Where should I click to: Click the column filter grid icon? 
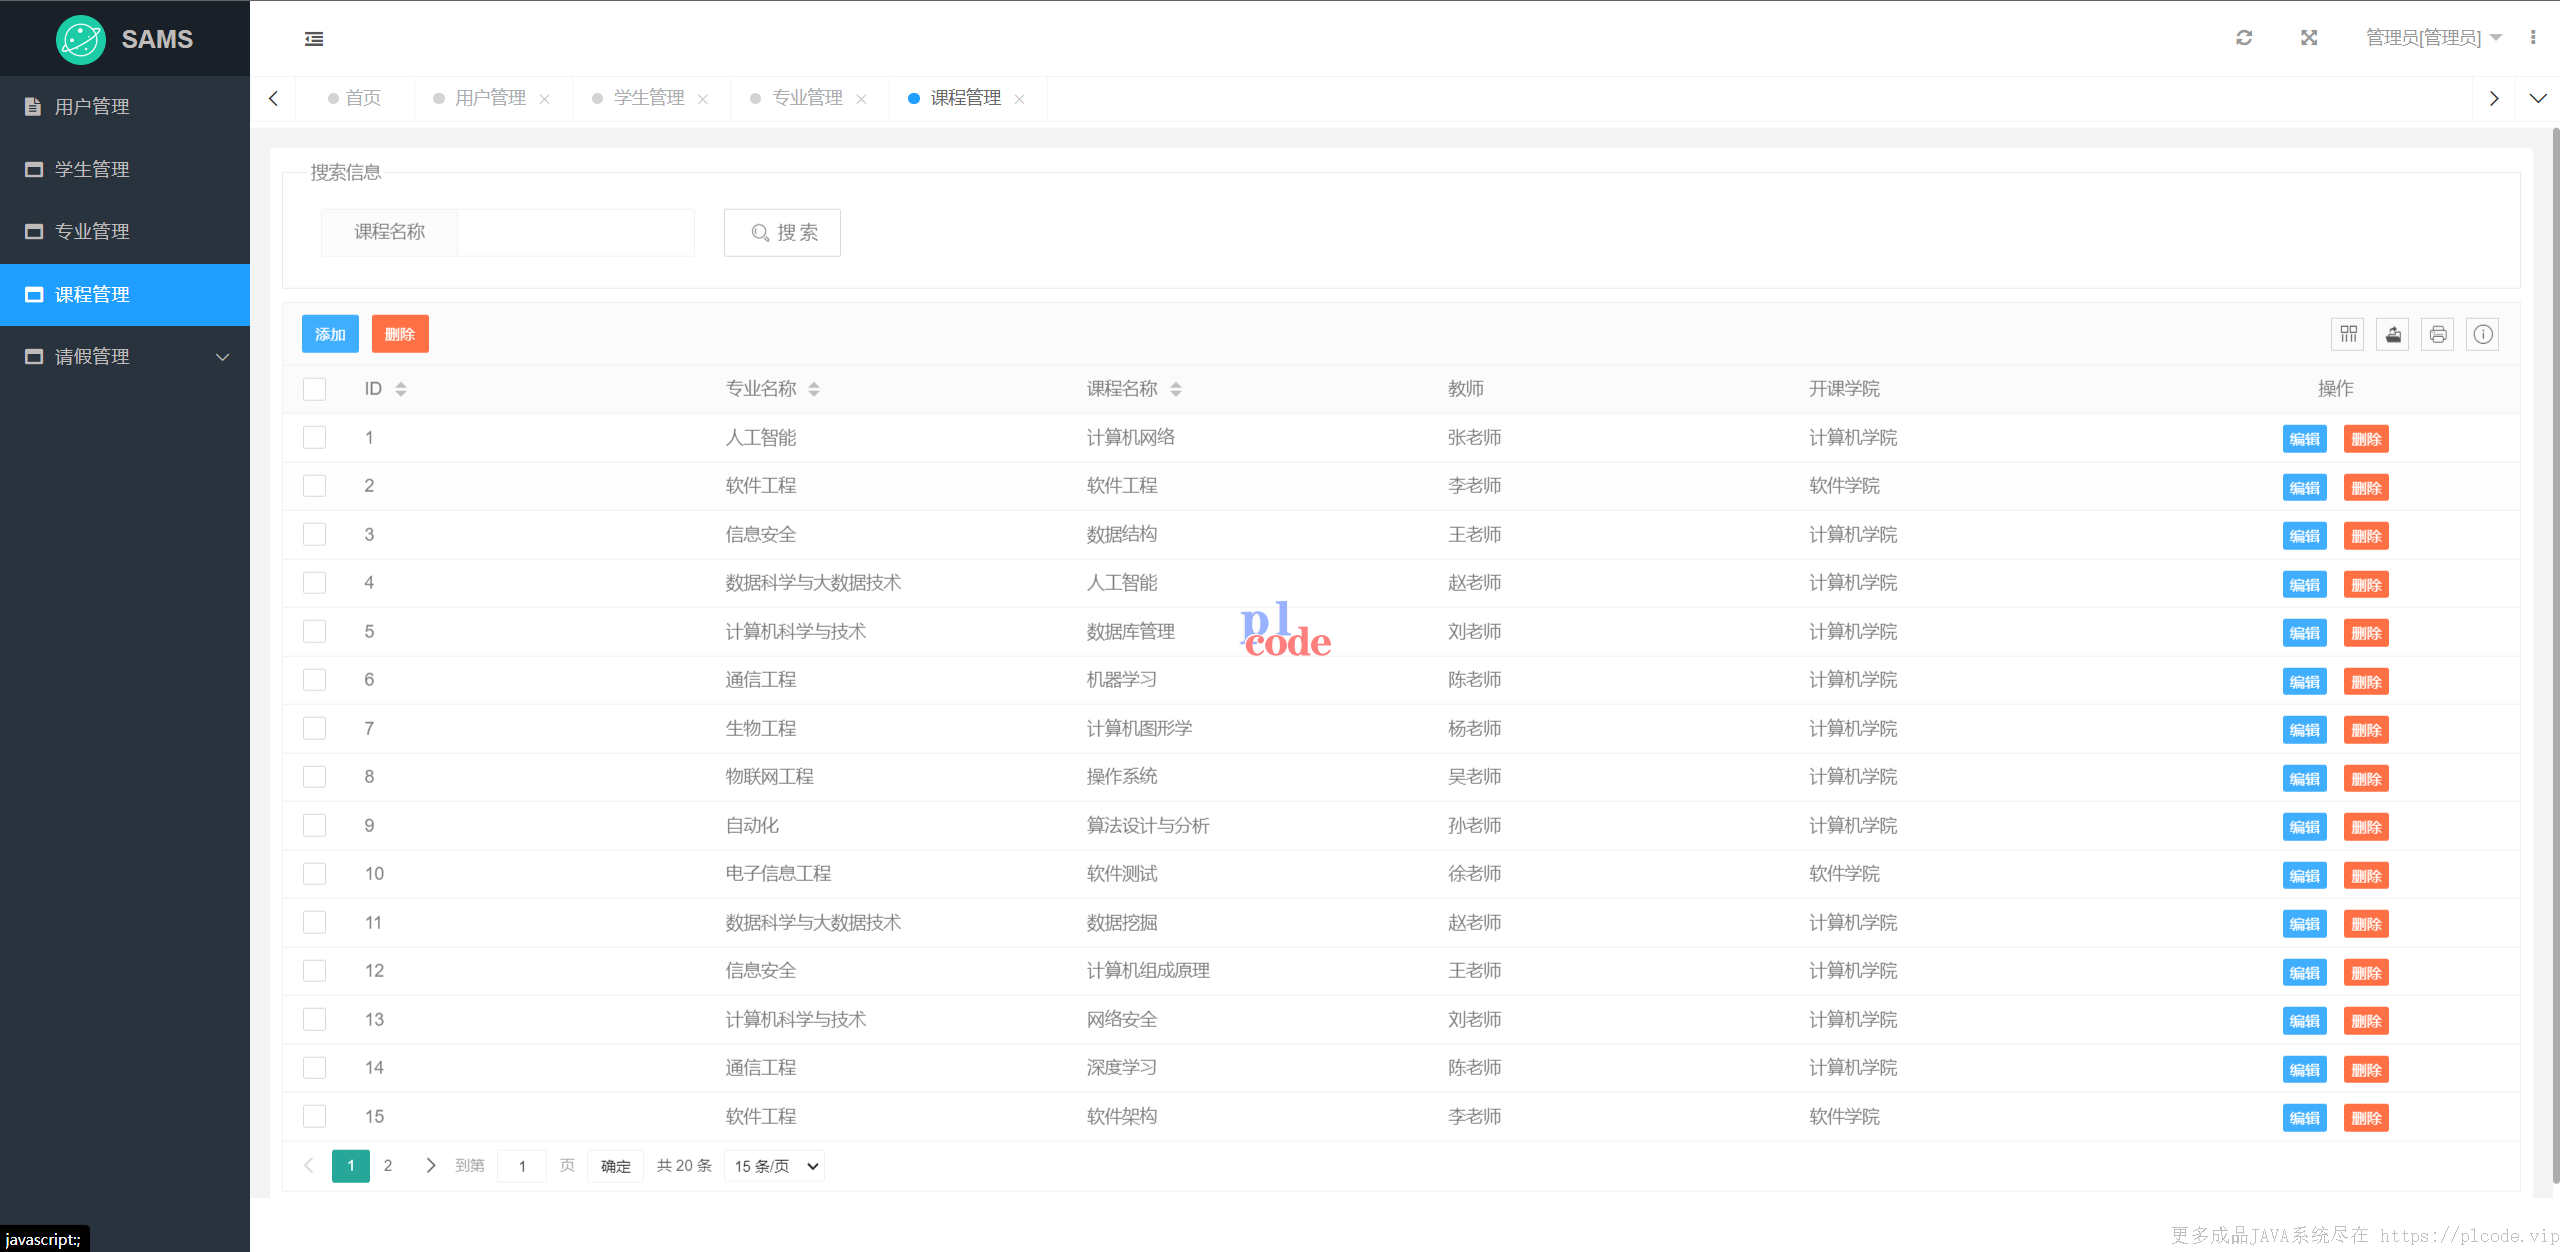[2348, 334]
